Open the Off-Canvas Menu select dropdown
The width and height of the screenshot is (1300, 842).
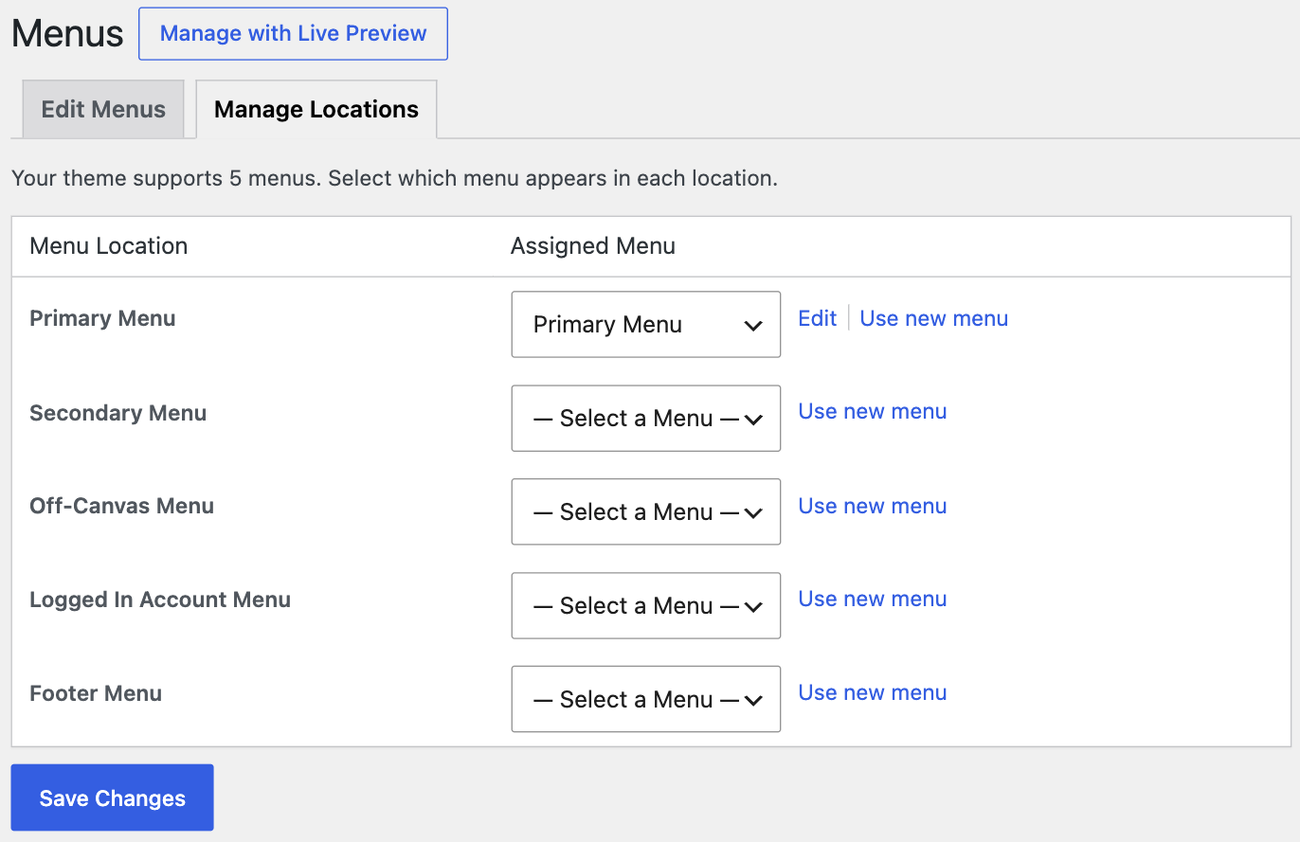coord(646,512)
